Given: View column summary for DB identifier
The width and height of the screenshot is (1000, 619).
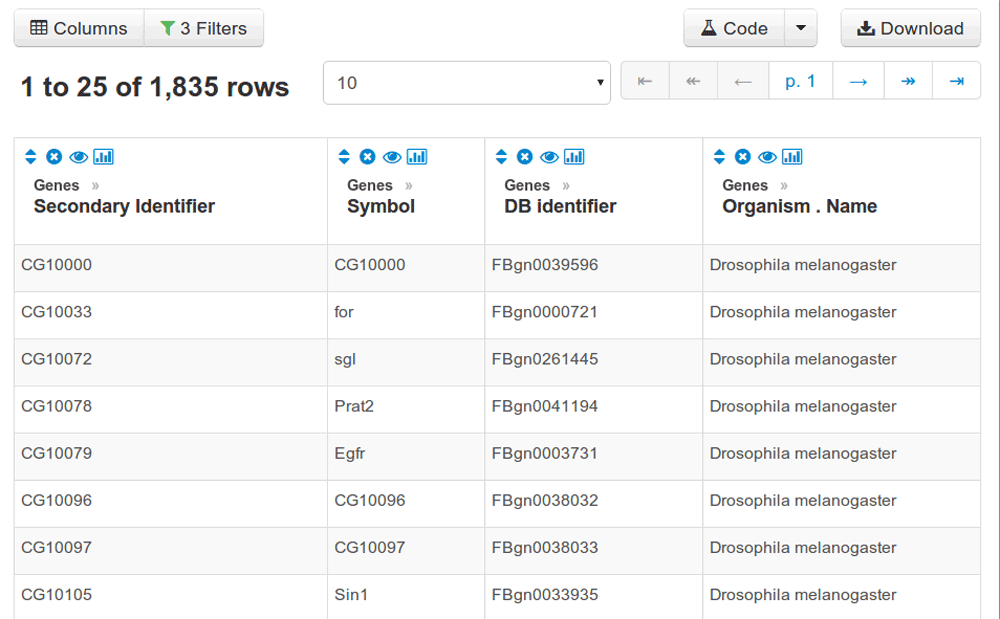Looking at the screenshot, I should [x=574, y=157].
